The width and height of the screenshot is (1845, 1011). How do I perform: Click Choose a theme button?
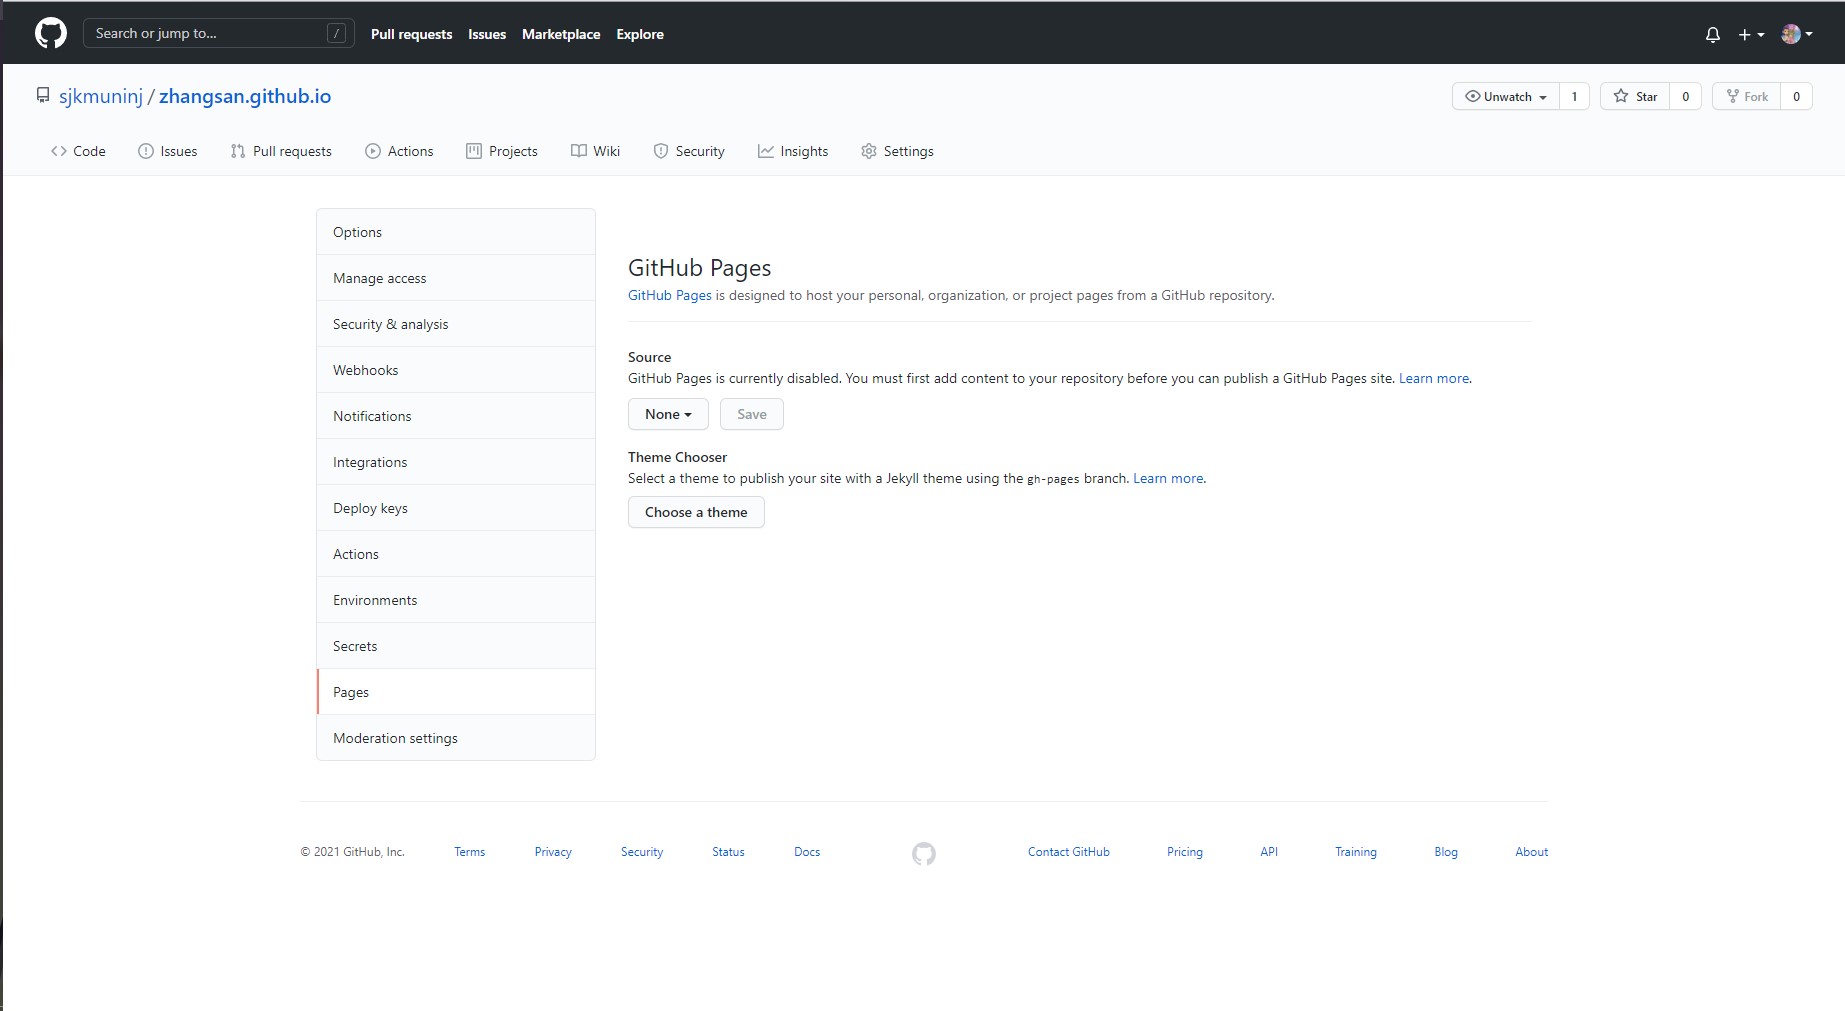coord(696,512)
